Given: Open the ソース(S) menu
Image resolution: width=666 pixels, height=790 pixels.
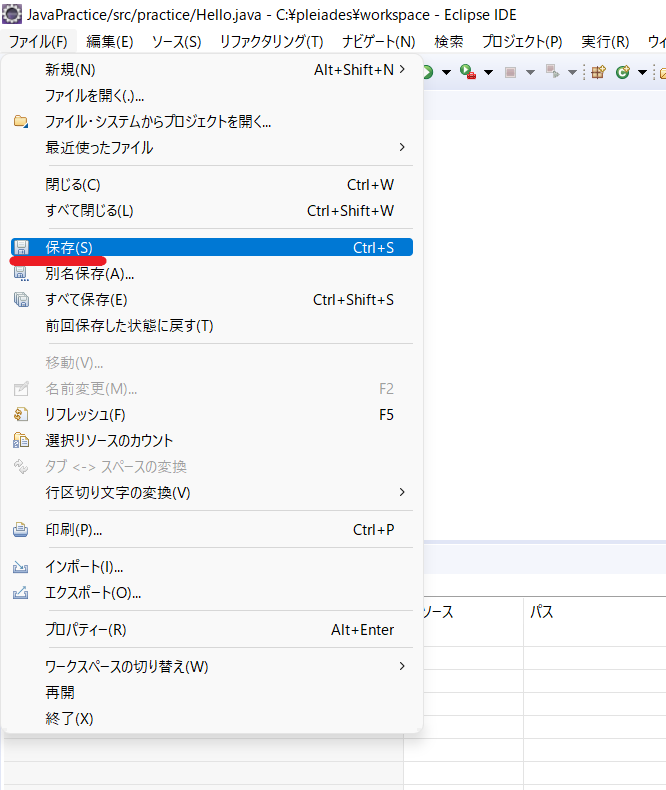Looking at the screenshot, I should click(177, 41).
